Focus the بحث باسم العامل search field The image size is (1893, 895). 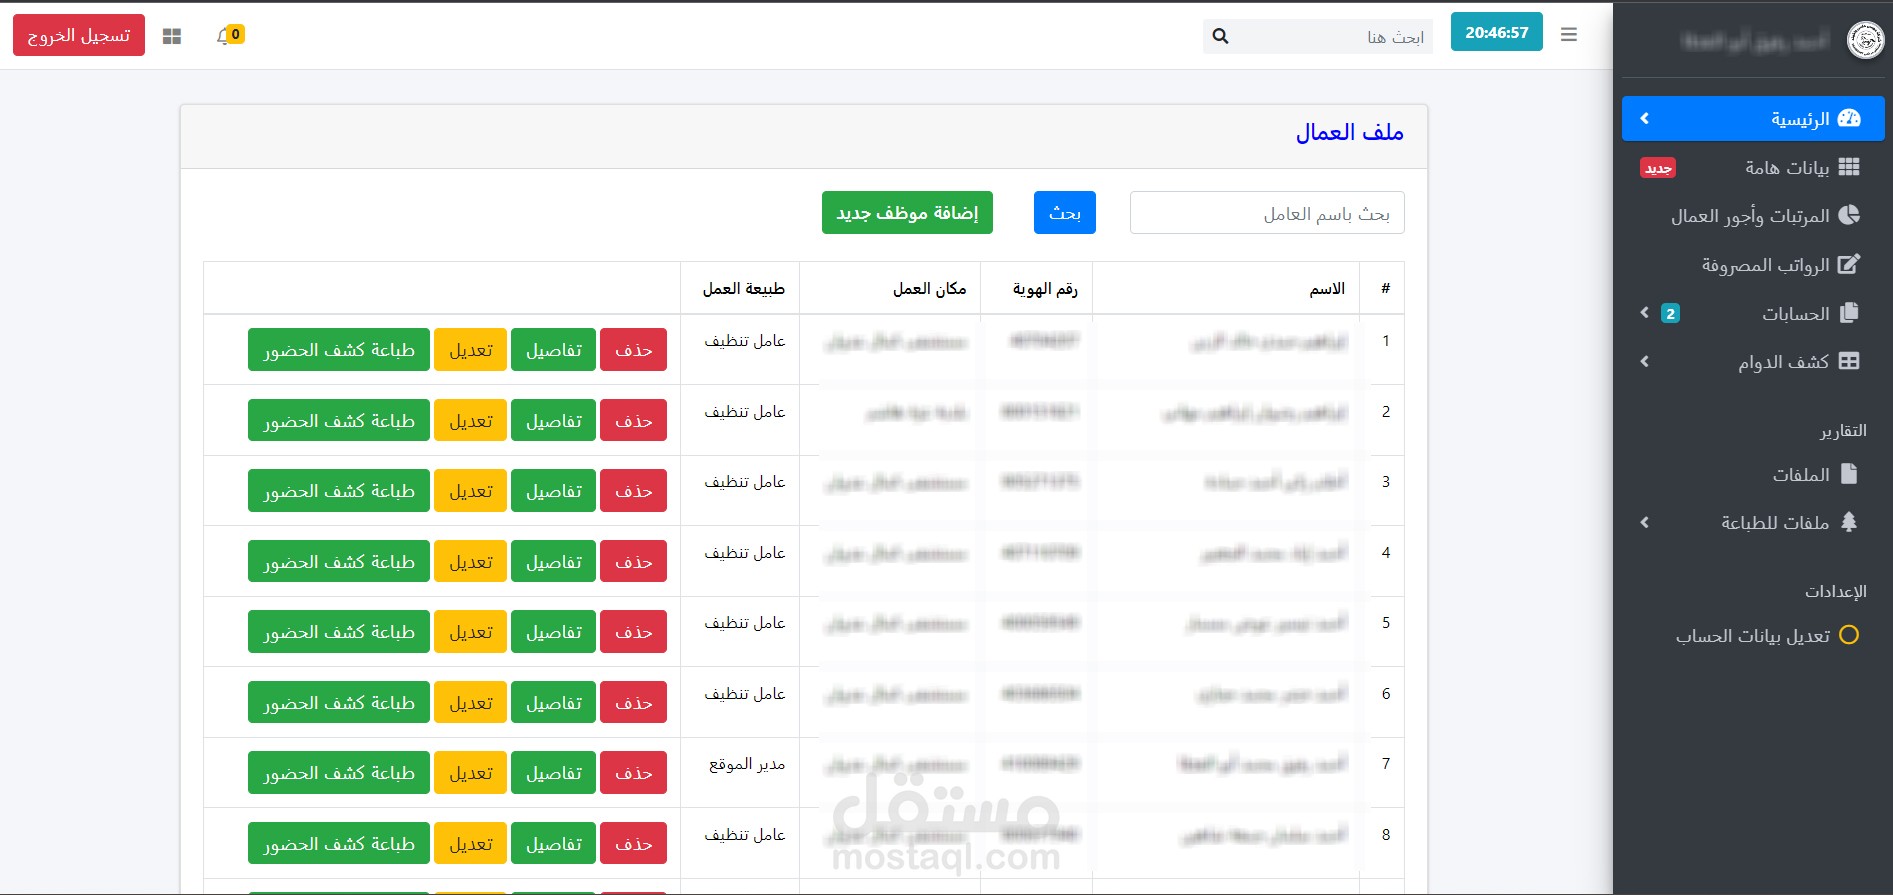1267,213
